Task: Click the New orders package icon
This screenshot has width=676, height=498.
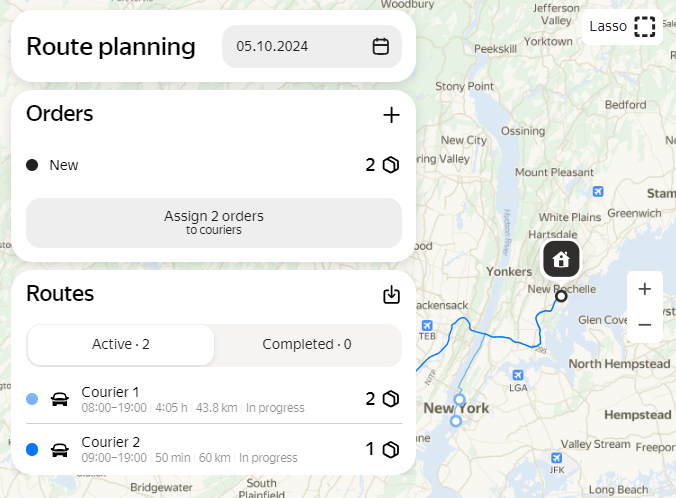Action: point(390,165)
